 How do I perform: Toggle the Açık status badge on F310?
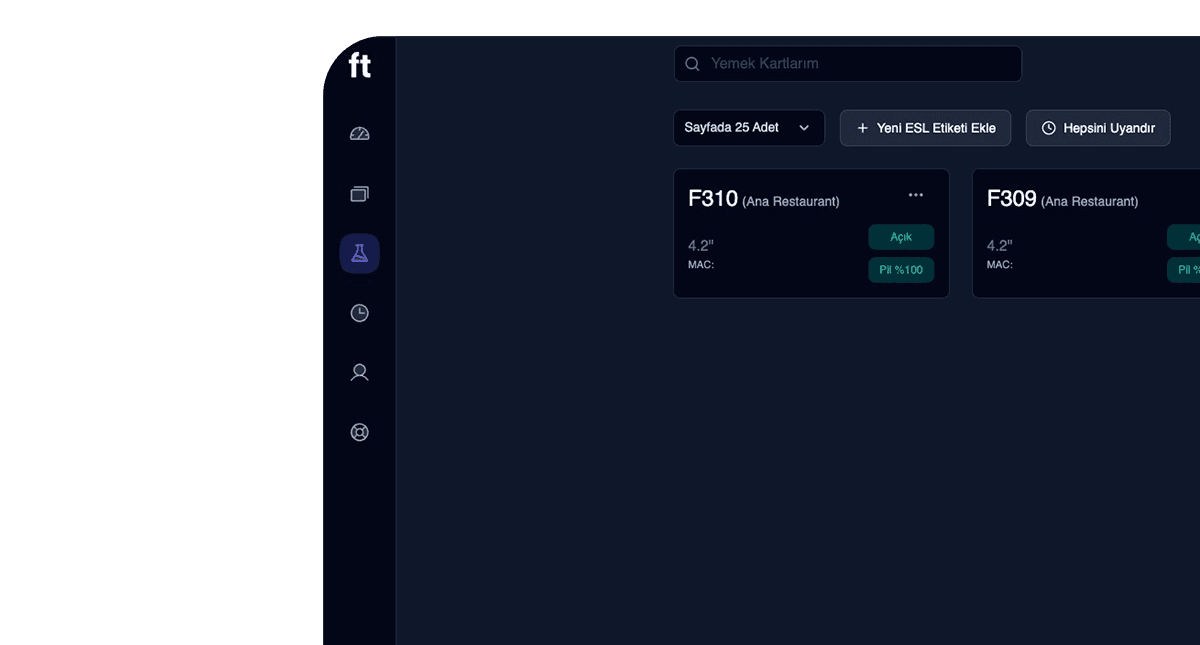pyautogui.click(x=901, y=237)
